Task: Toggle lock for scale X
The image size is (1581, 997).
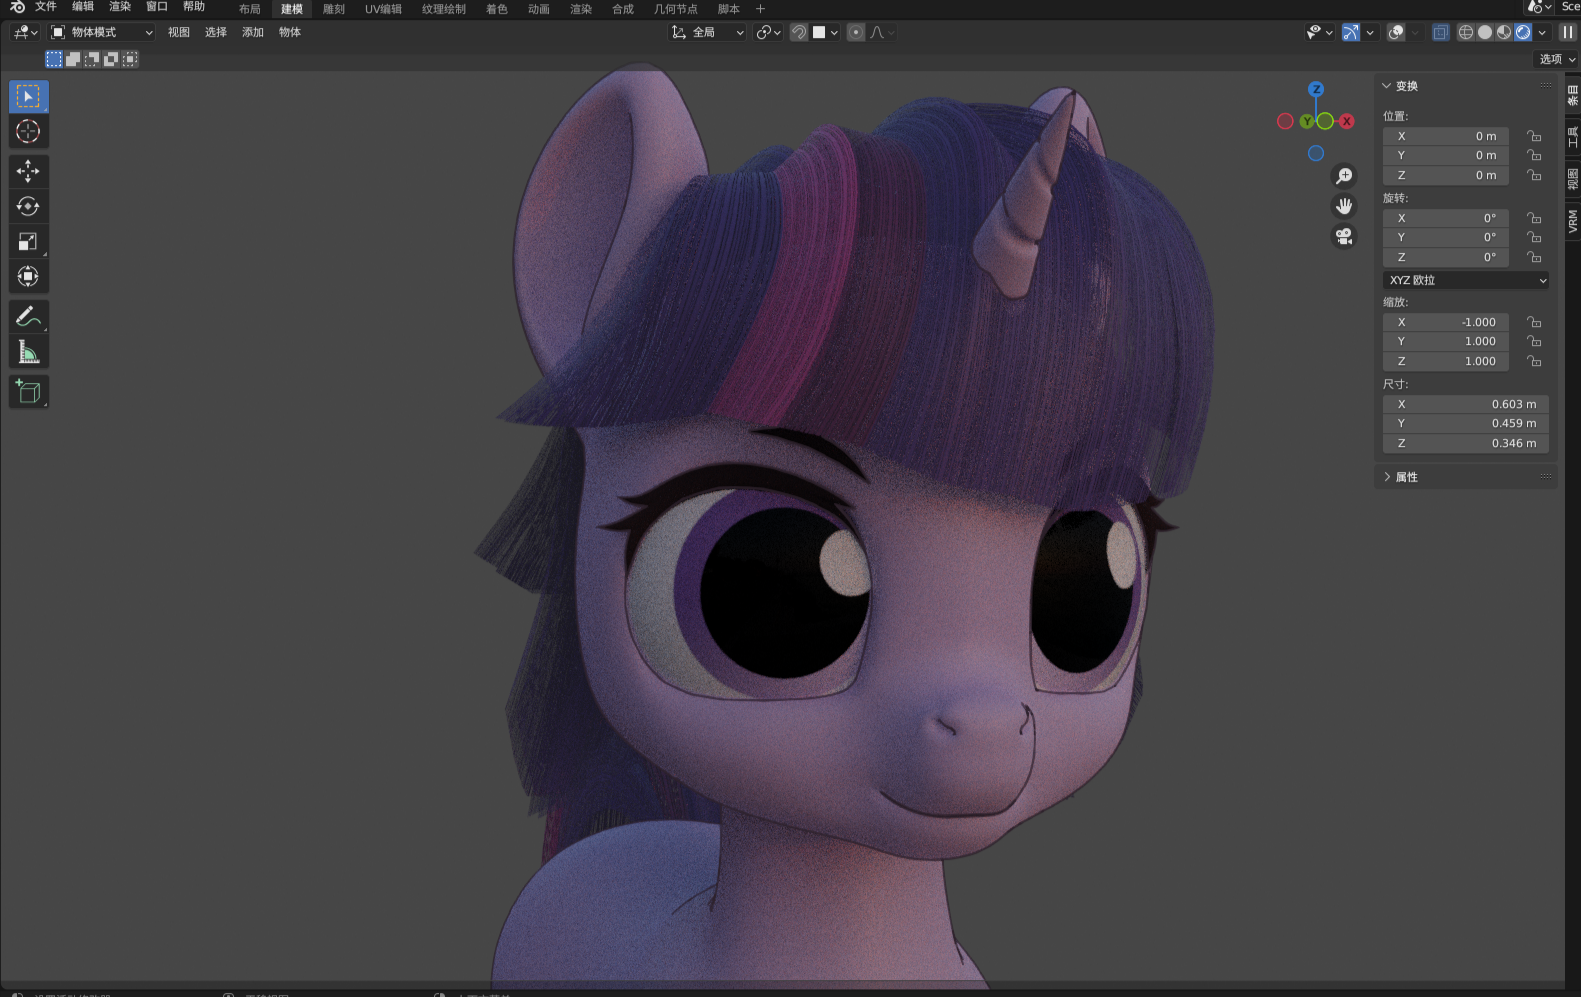Action: [x=1534, y=322]
